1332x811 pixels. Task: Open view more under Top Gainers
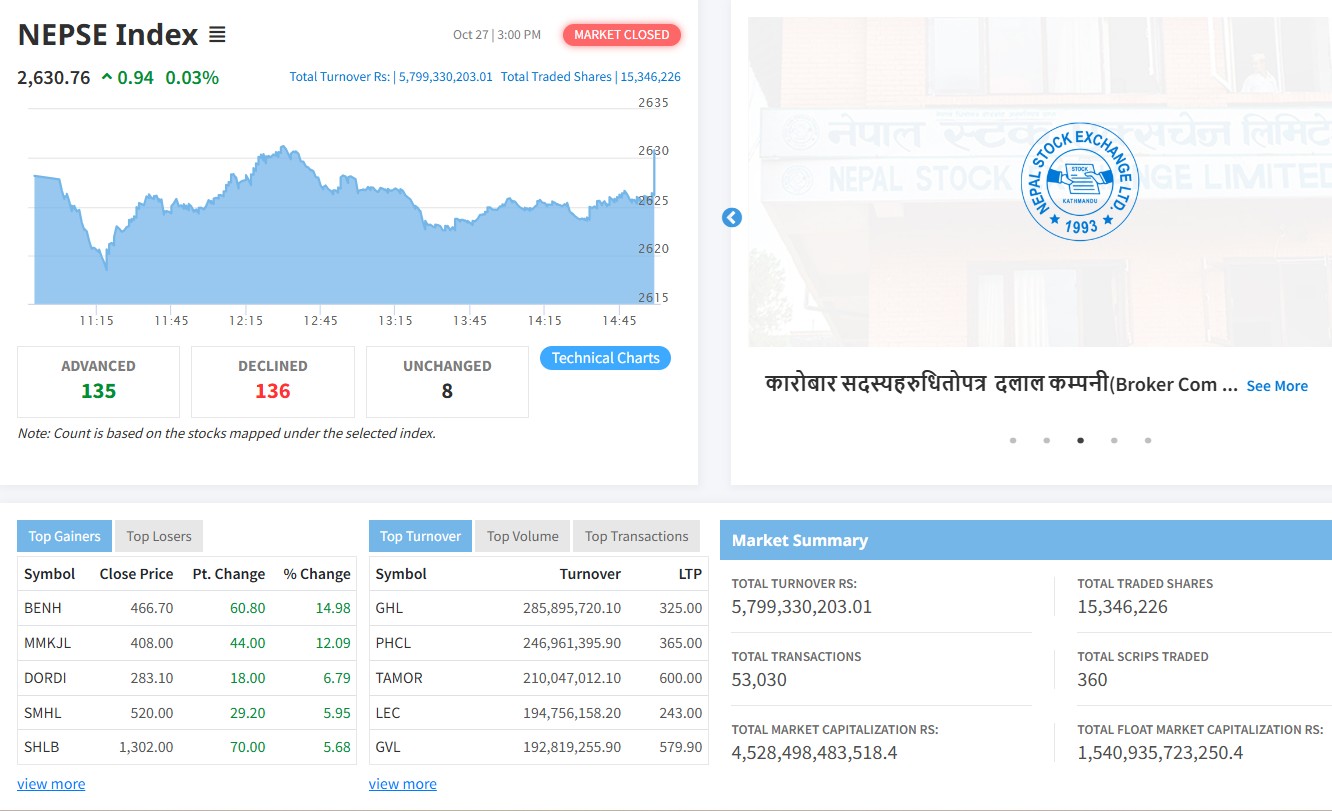(x=51, y=784)
